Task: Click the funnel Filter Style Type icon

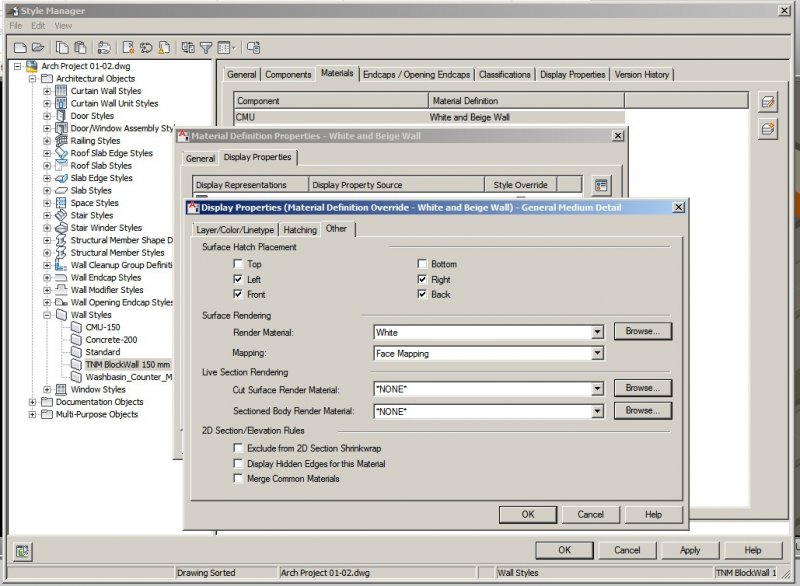Action: (206, 47)
